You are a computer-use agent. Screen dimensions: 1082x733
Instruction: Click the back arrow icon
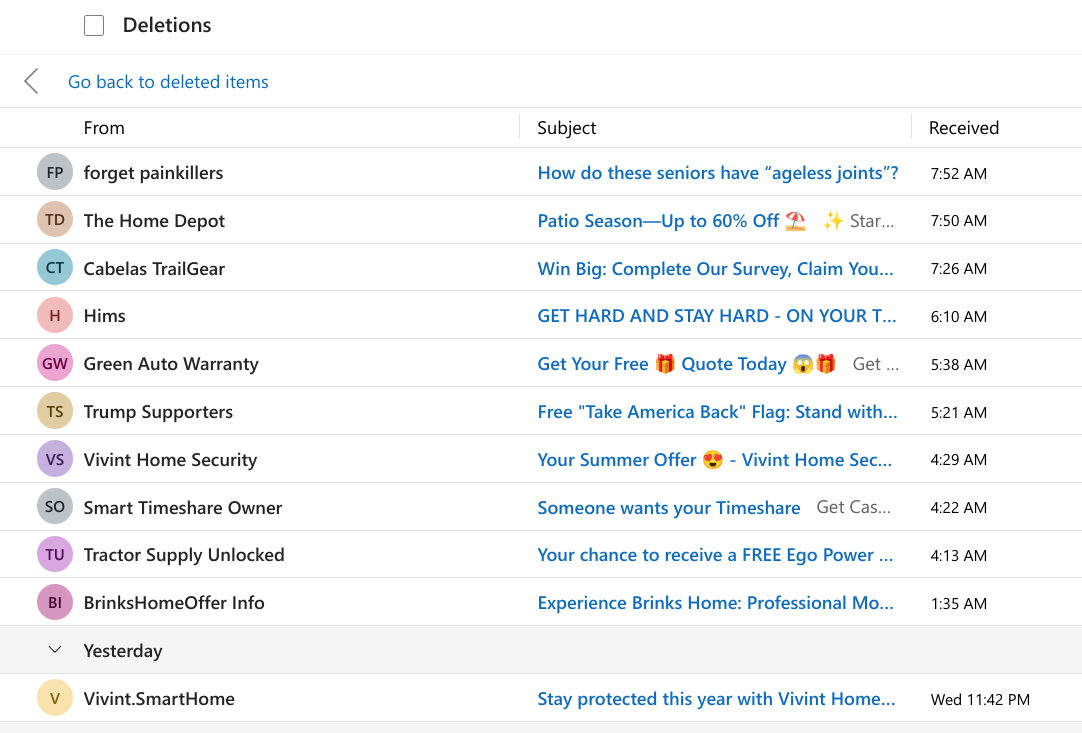(31, 81)
